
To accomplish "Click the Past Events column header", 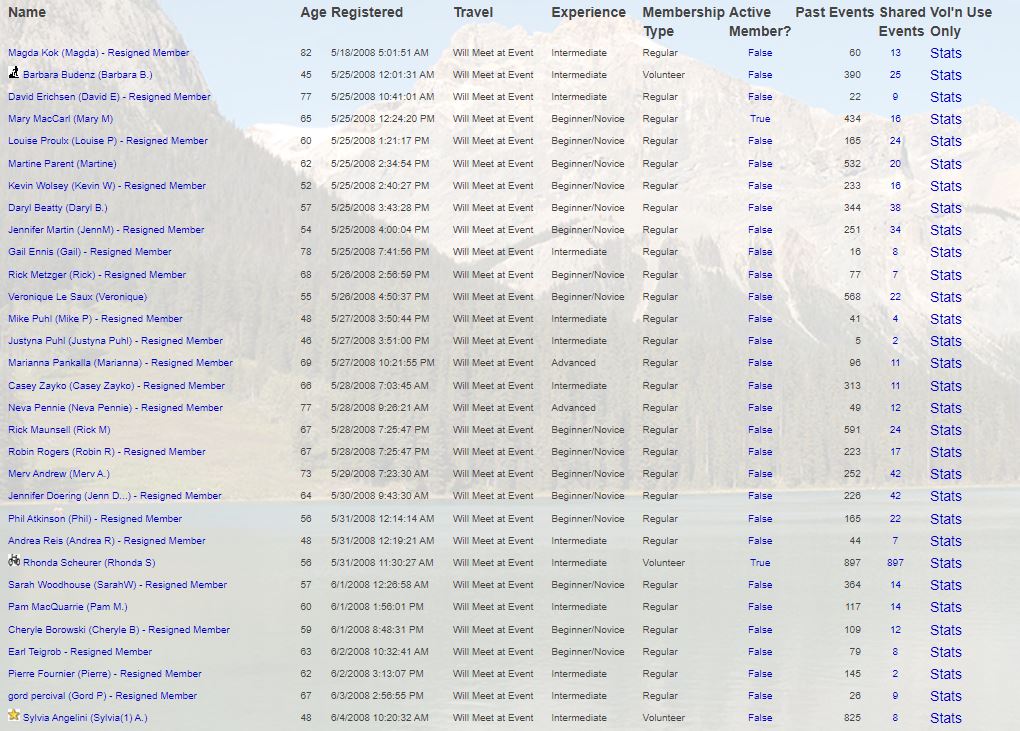I will coord(833,13).
